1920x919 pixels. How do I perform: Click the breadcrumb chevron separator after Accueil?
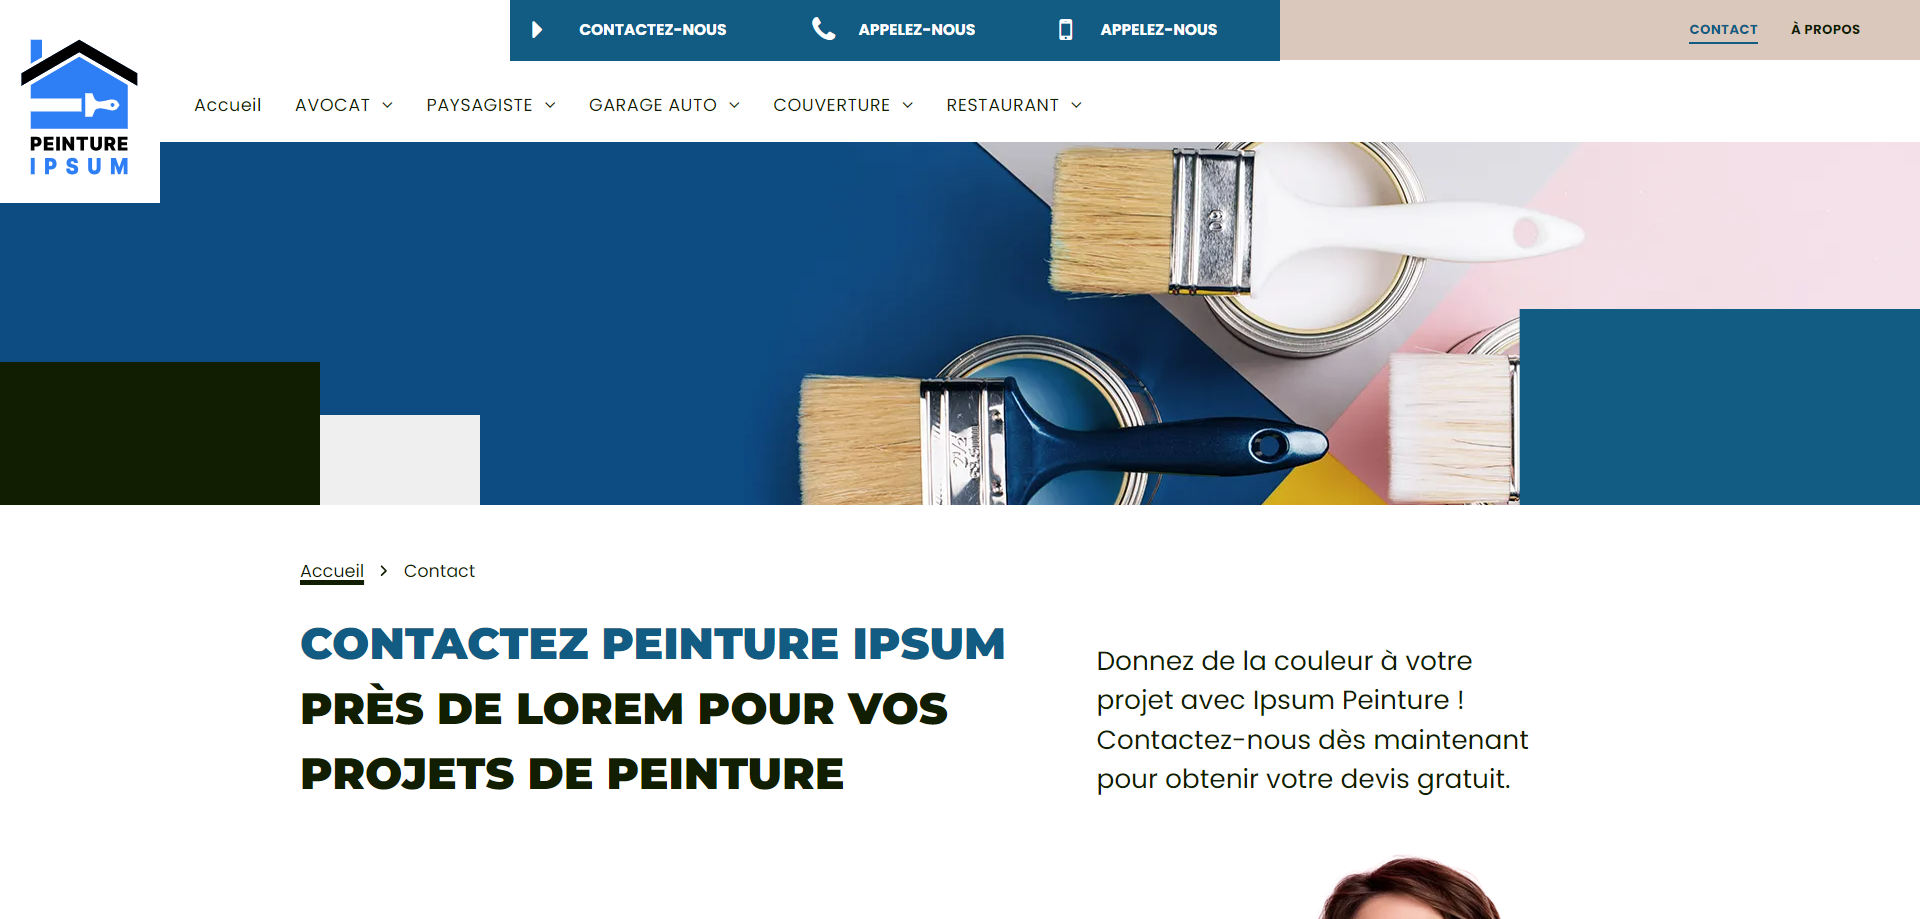383,571
